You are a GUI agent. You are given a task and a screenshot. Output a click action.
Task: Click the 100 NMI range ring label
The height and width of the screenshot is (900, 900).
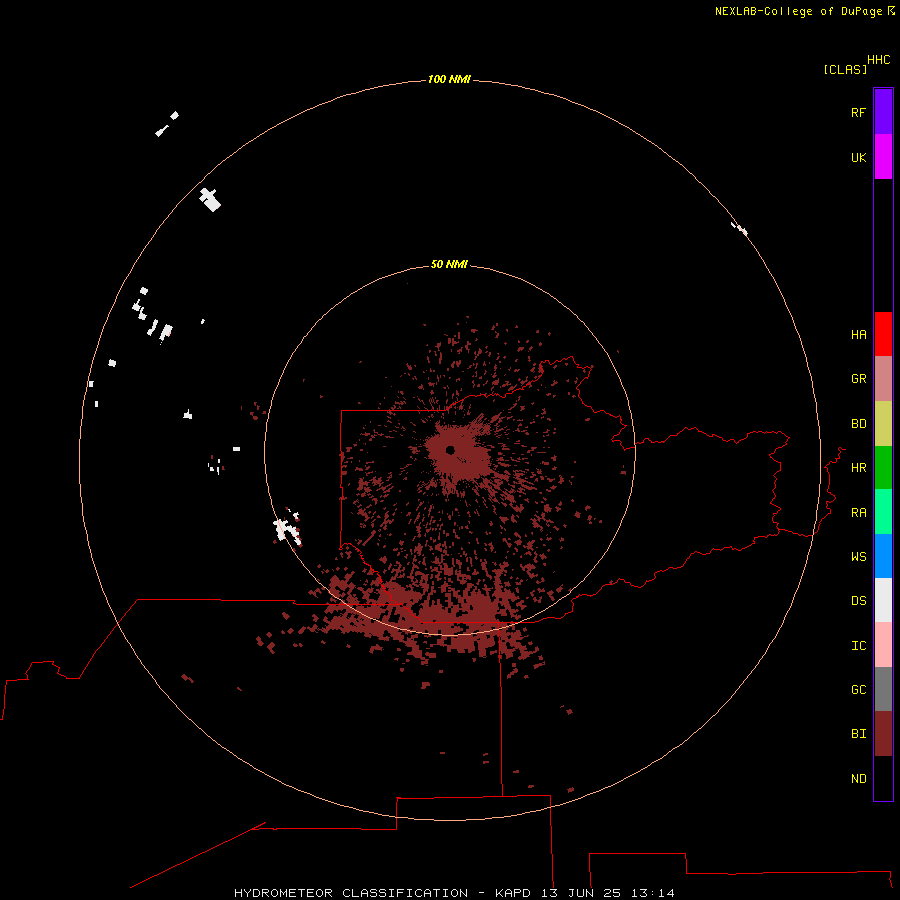[449, 79]
